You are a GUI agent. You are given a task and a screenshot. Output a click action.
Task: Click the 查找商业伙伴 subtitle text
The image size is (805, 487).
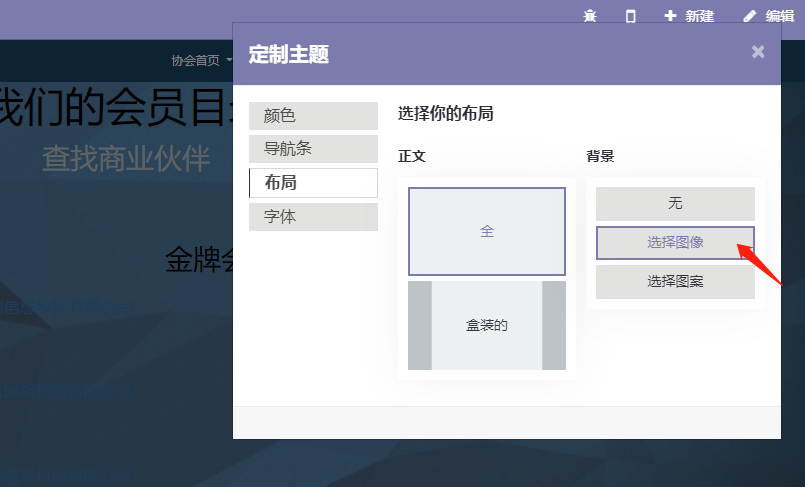[x=126, y=158]
